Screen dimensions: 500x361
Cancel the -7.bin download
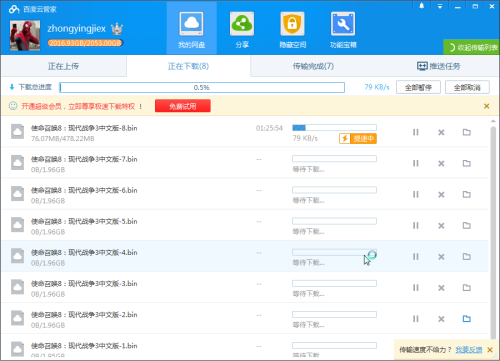441,163
